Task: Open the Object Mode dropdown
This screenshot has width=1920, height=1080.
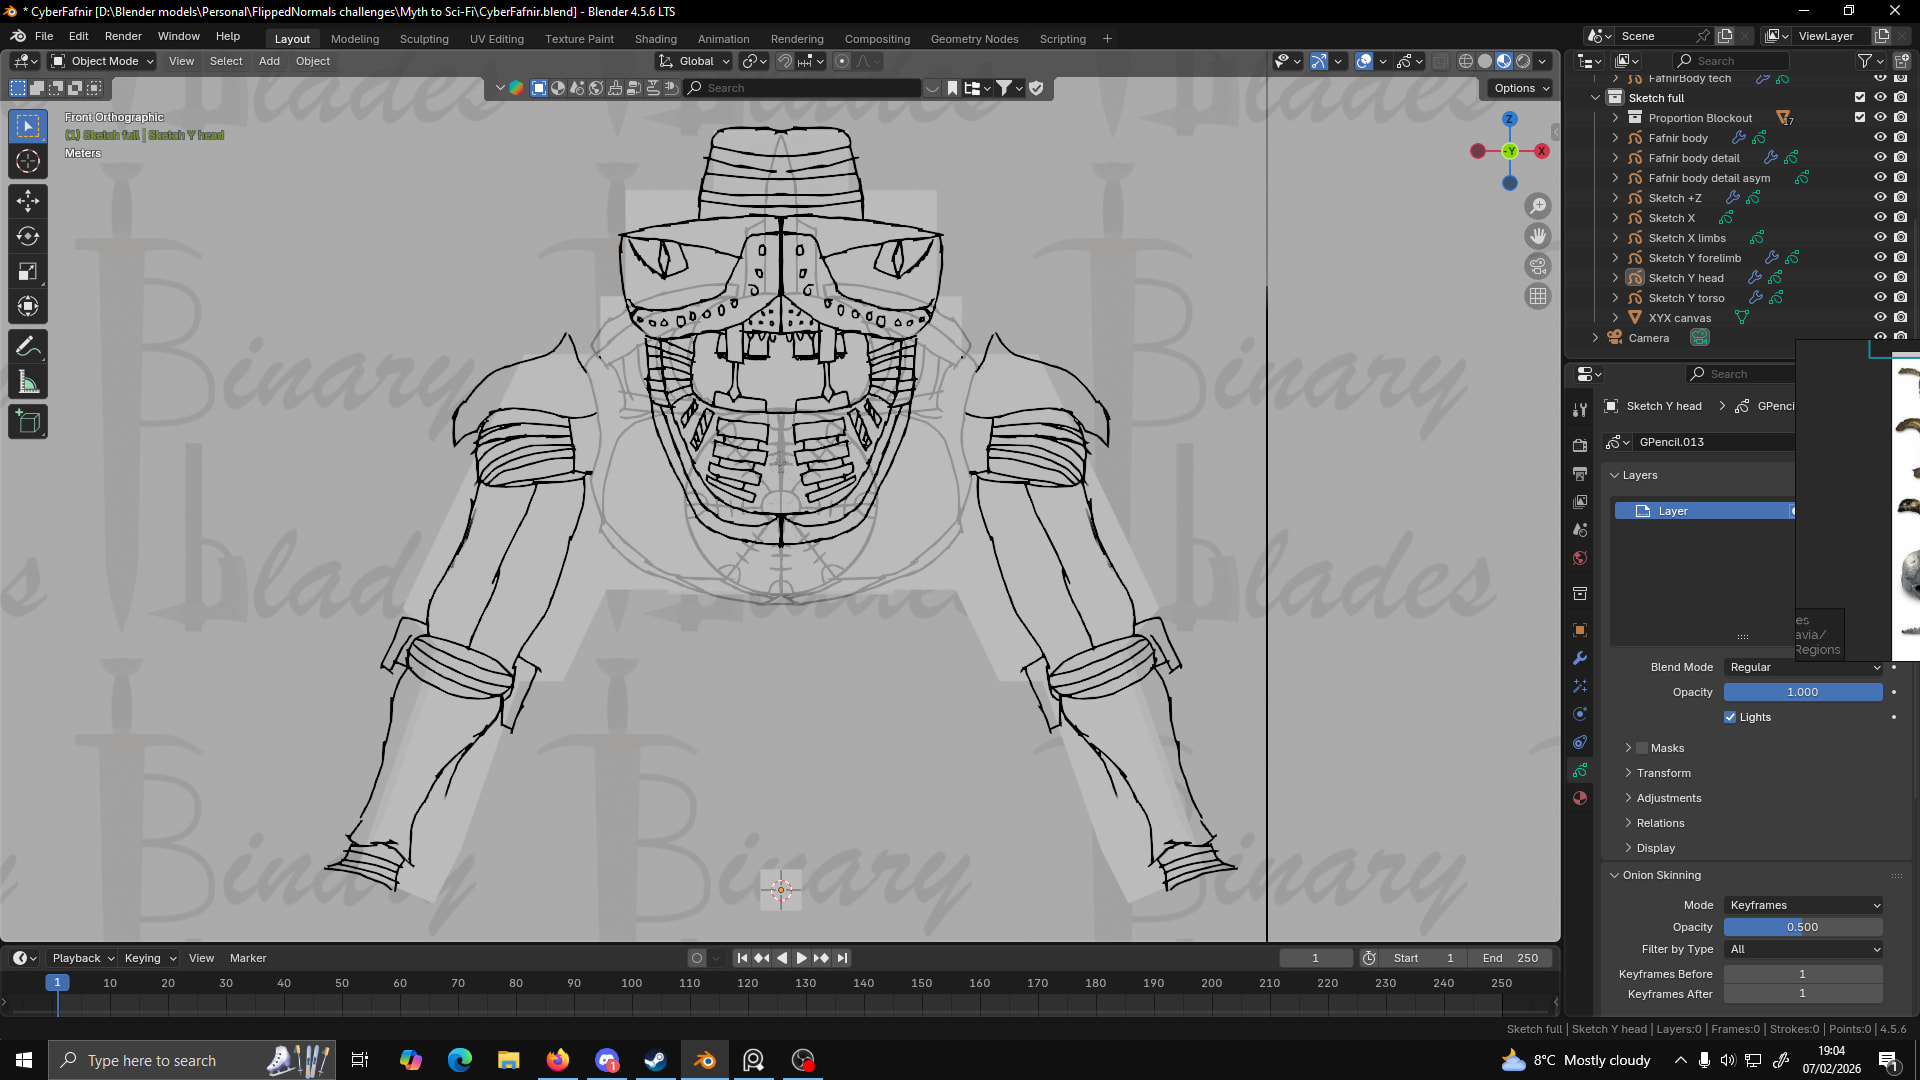Action: [x=104, y=61]
